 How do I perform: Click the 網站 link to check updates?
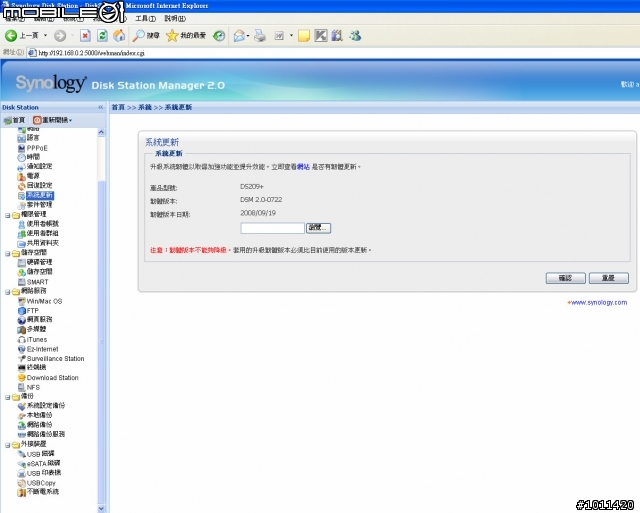pos(303,167)
